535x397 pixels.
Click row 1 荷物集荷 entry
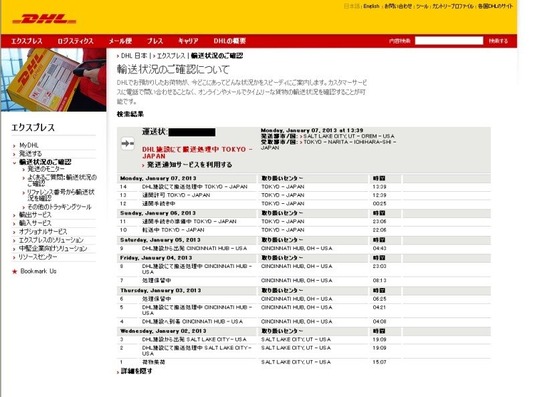pos(304,362)
